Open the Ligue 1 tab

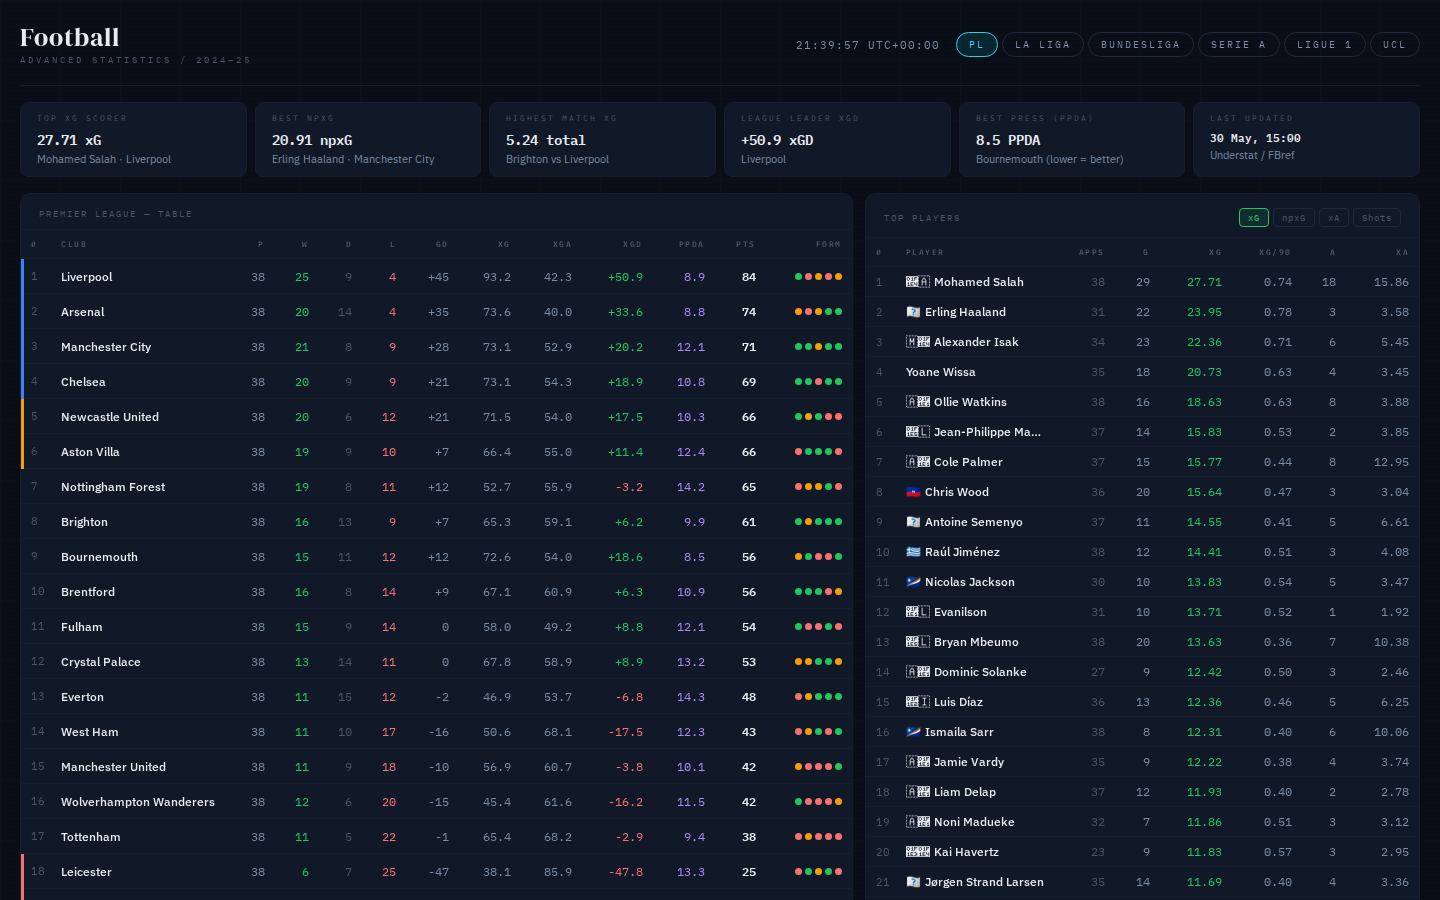pos(1324,45)
